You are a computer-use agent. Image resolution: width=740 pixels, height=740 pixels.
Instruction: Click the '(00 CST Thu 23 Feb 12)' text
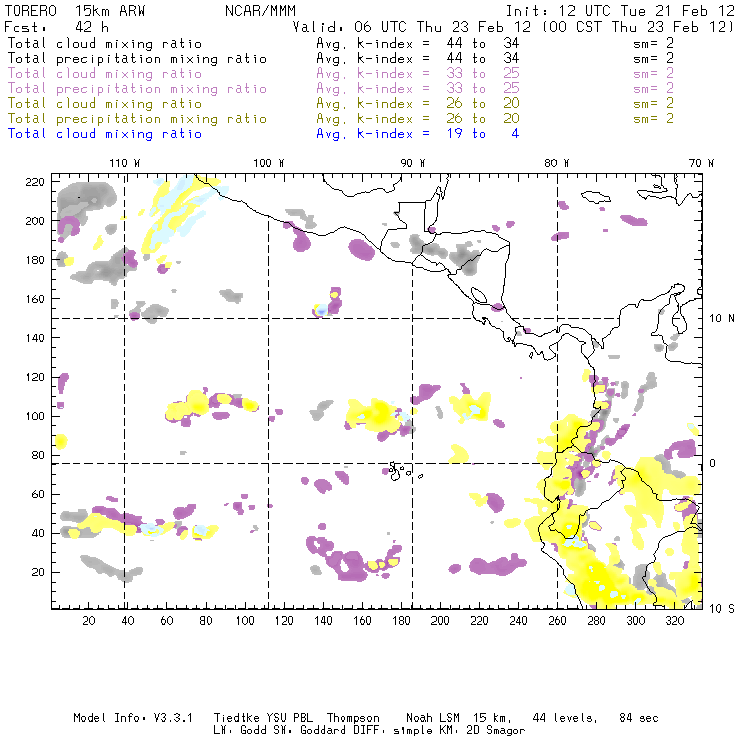(638, 27)
